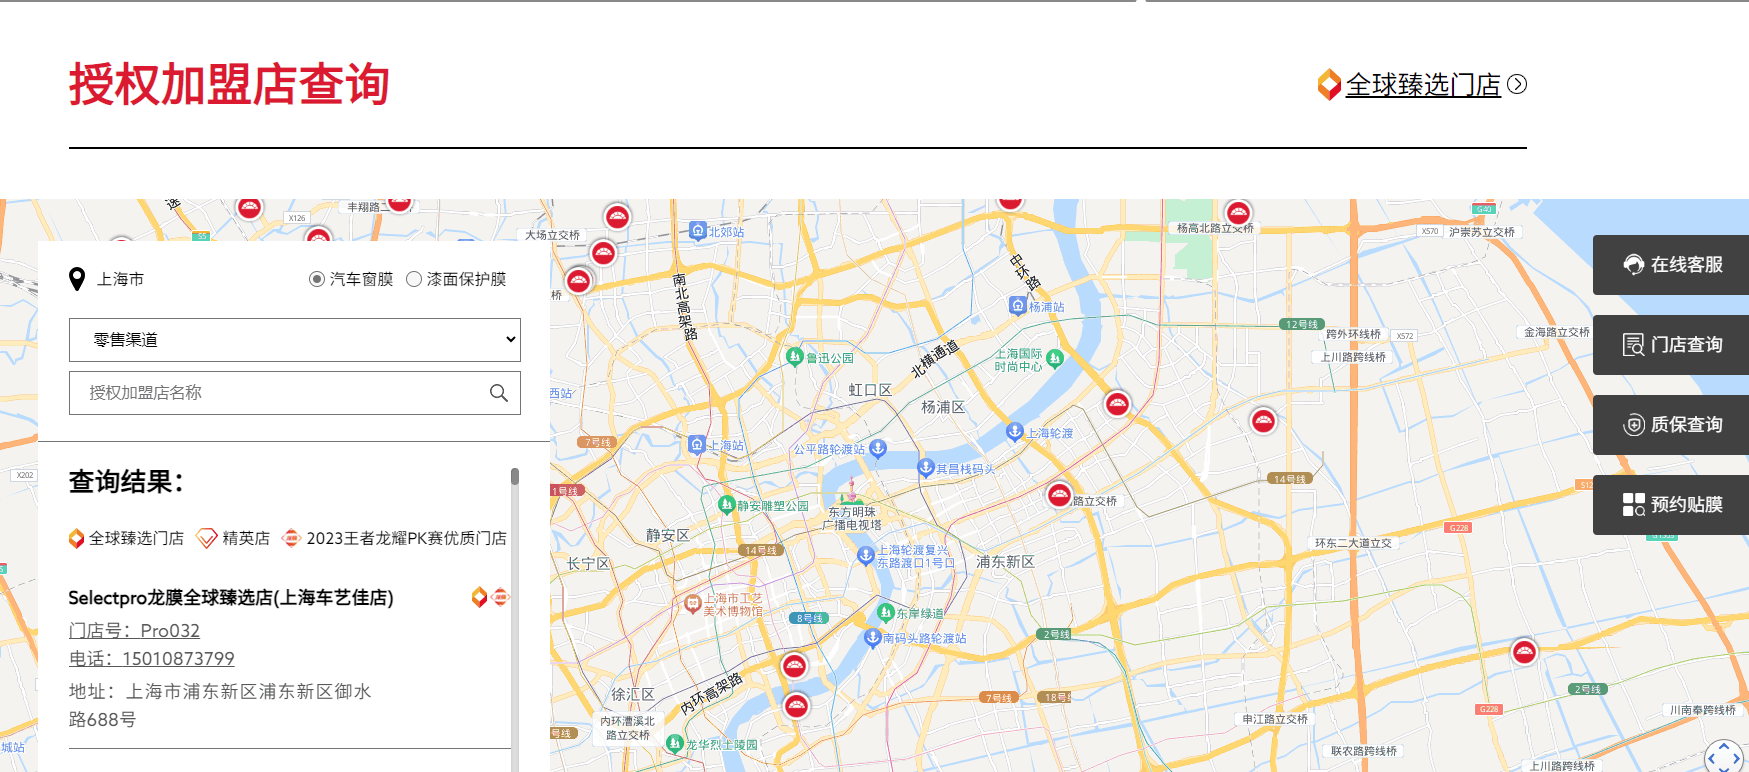
Task: Open the 质保查询 side tab
Action: pyautogui.click(x=1671, y=425)
